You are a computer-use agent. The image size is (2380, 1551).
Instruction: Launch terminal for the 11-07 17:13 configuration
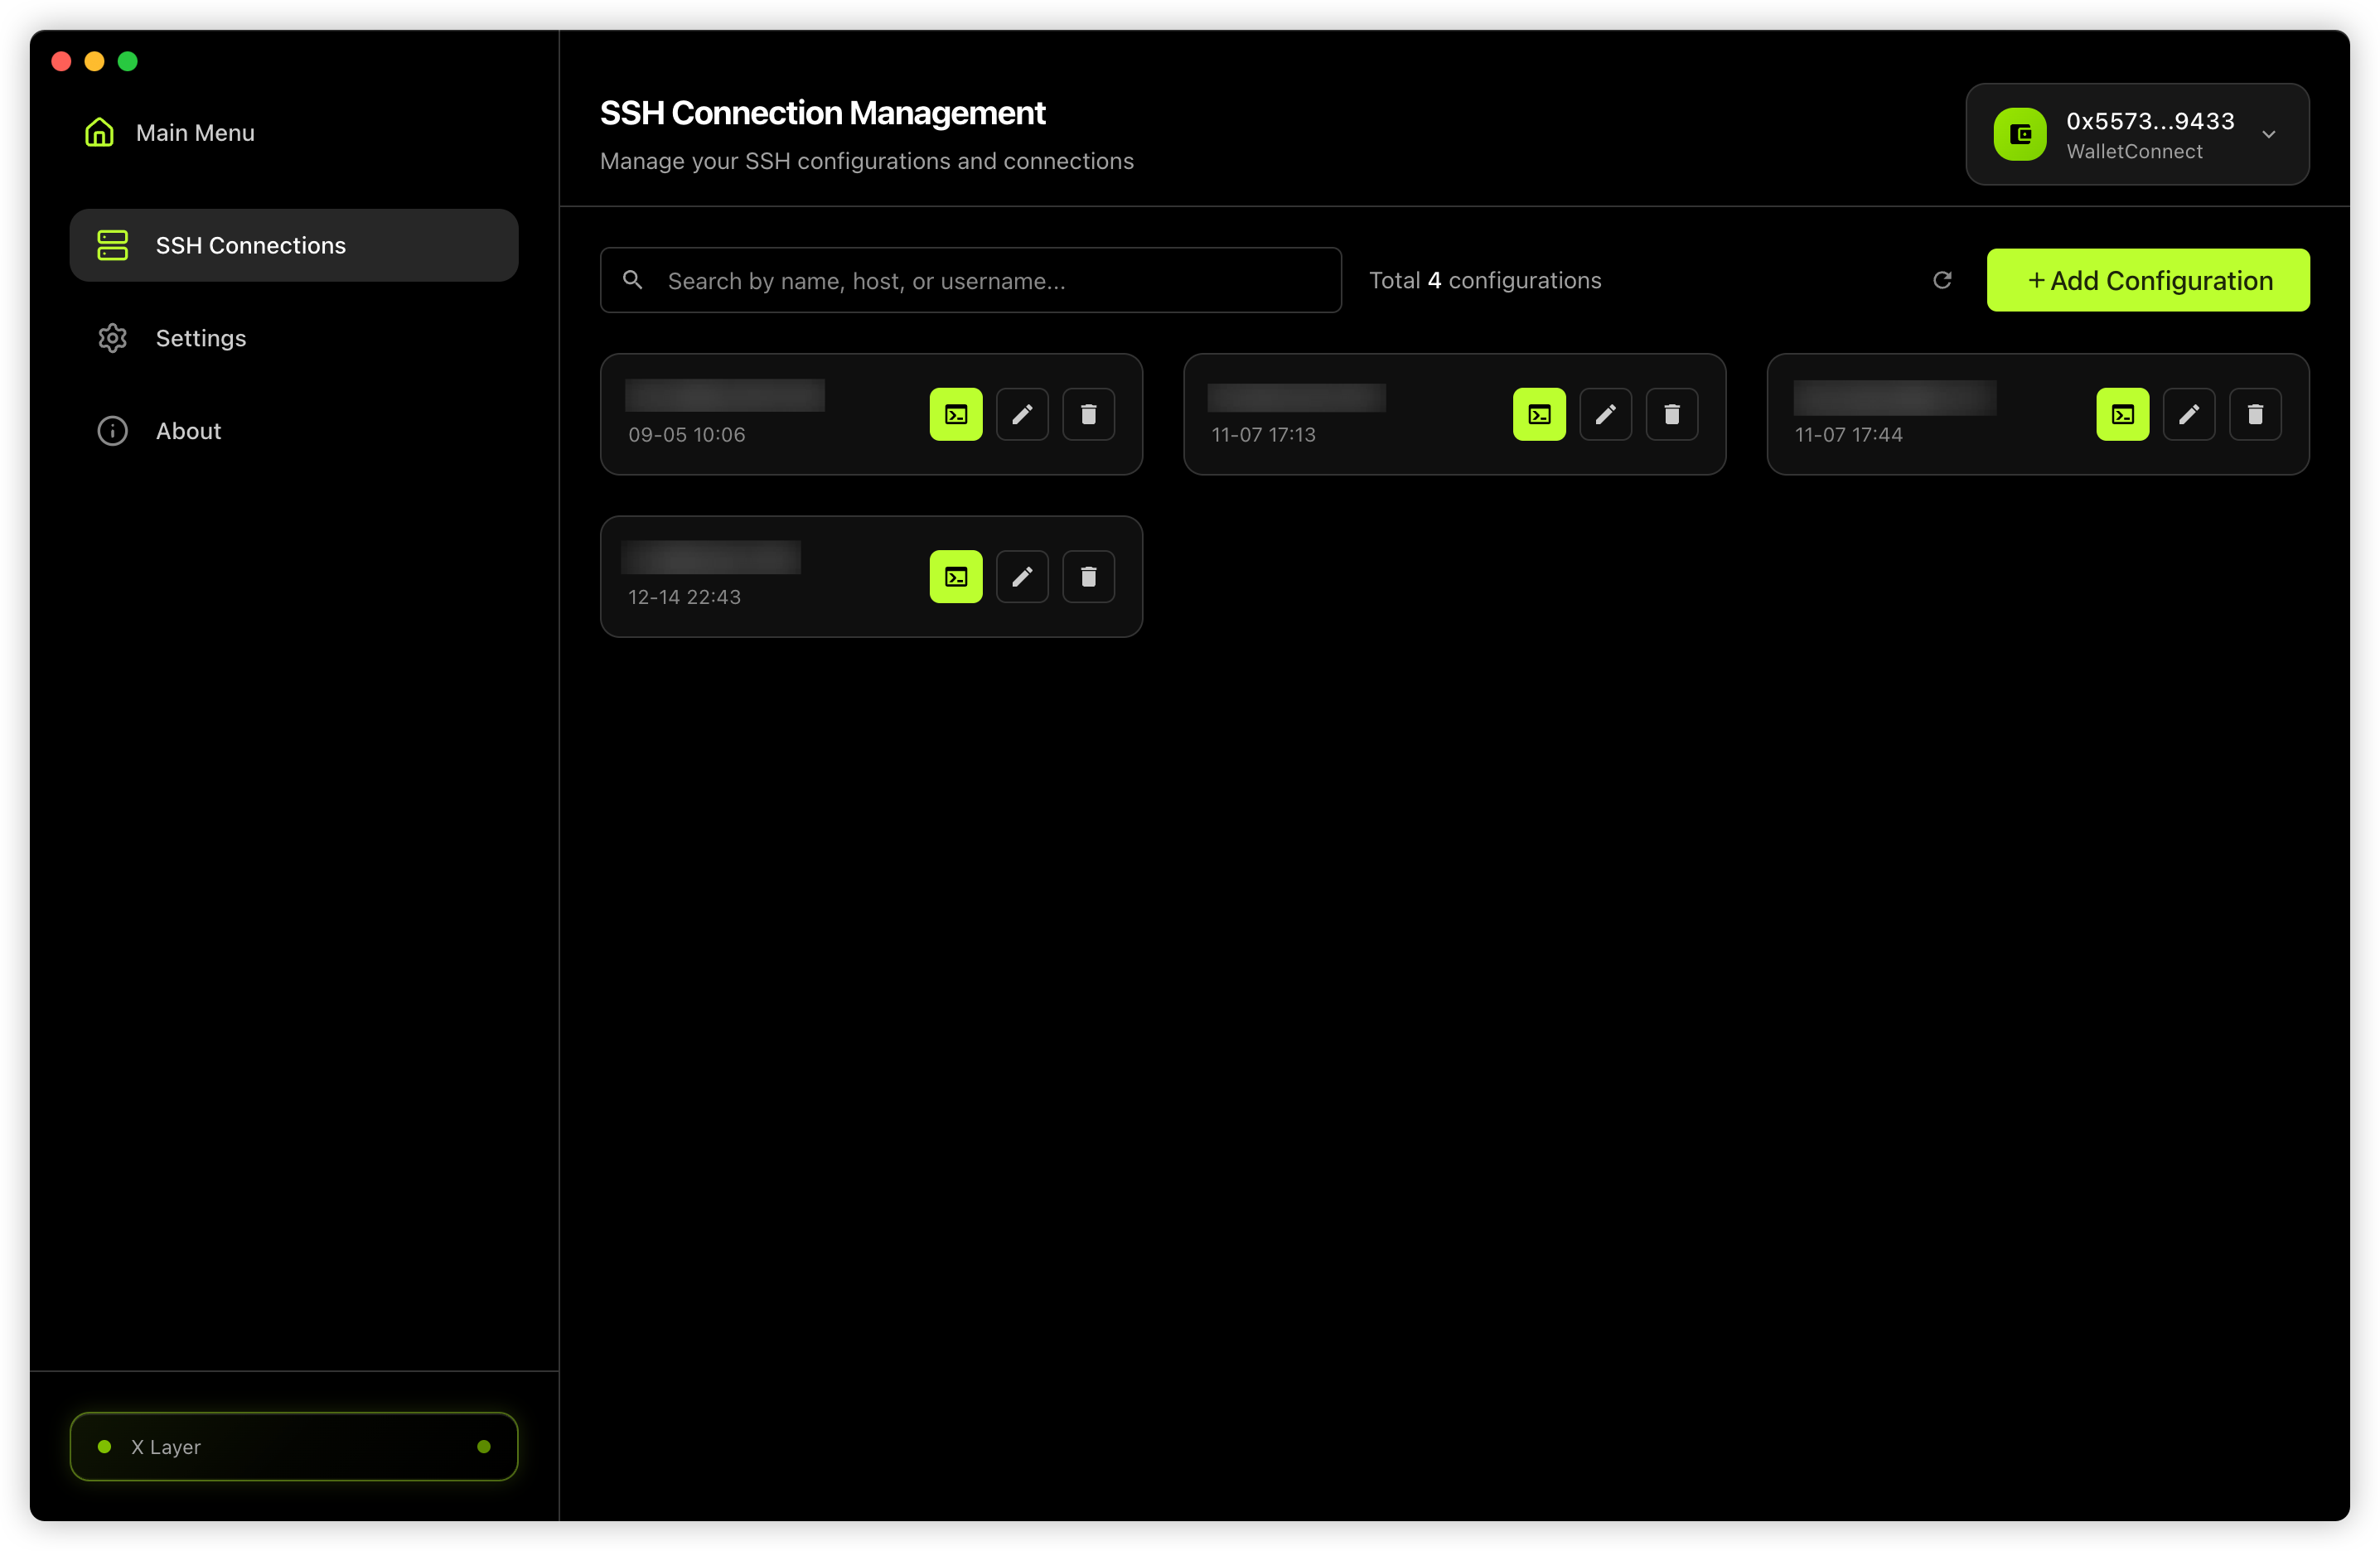(x=1538, y=414)
